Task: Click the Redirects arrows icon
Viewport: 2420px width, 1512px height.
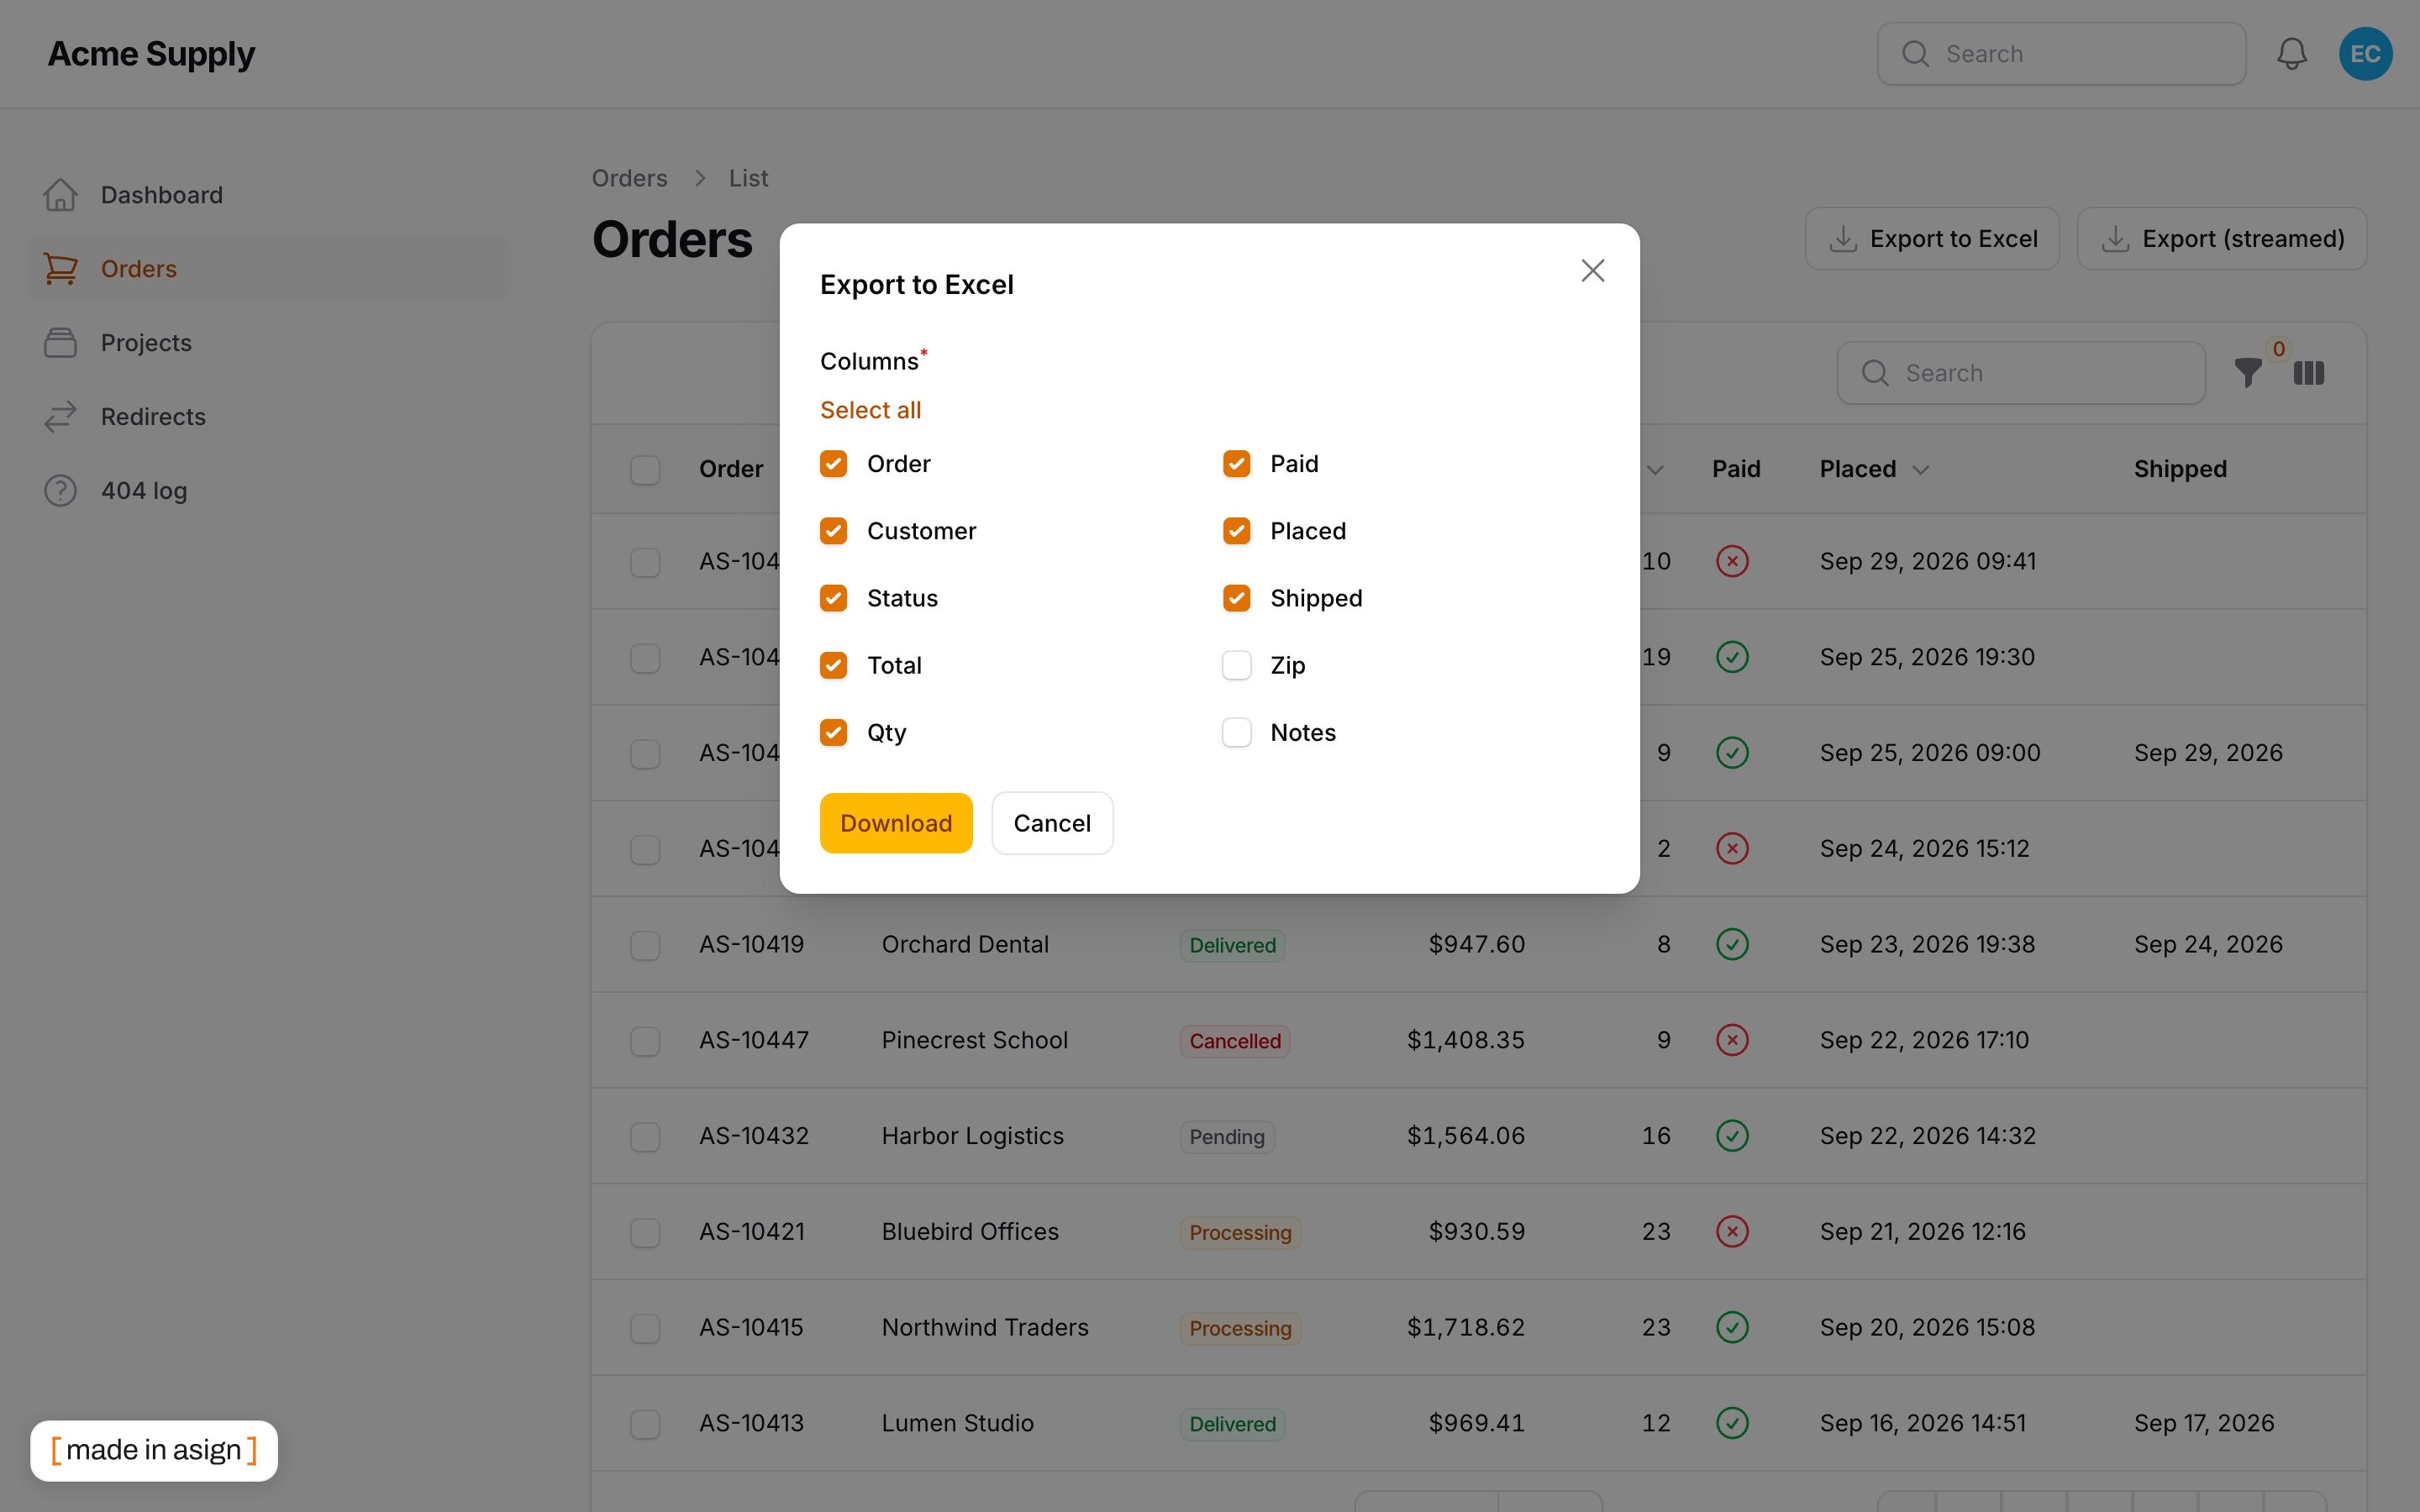Action: pyautogui.click(x=60, y=417)
